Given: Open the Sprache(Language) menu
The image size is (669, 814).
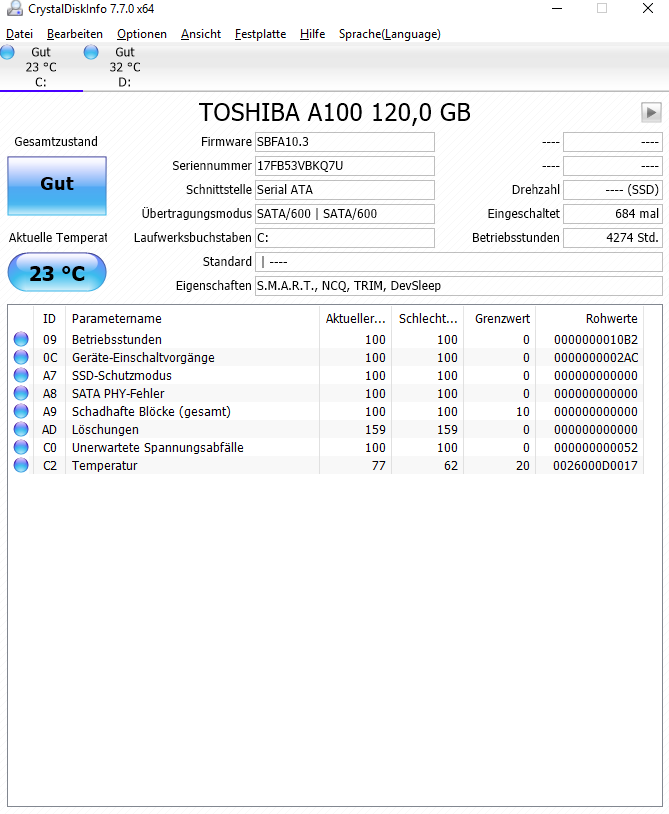Looking at the screenshot, I should coord(390,34).
